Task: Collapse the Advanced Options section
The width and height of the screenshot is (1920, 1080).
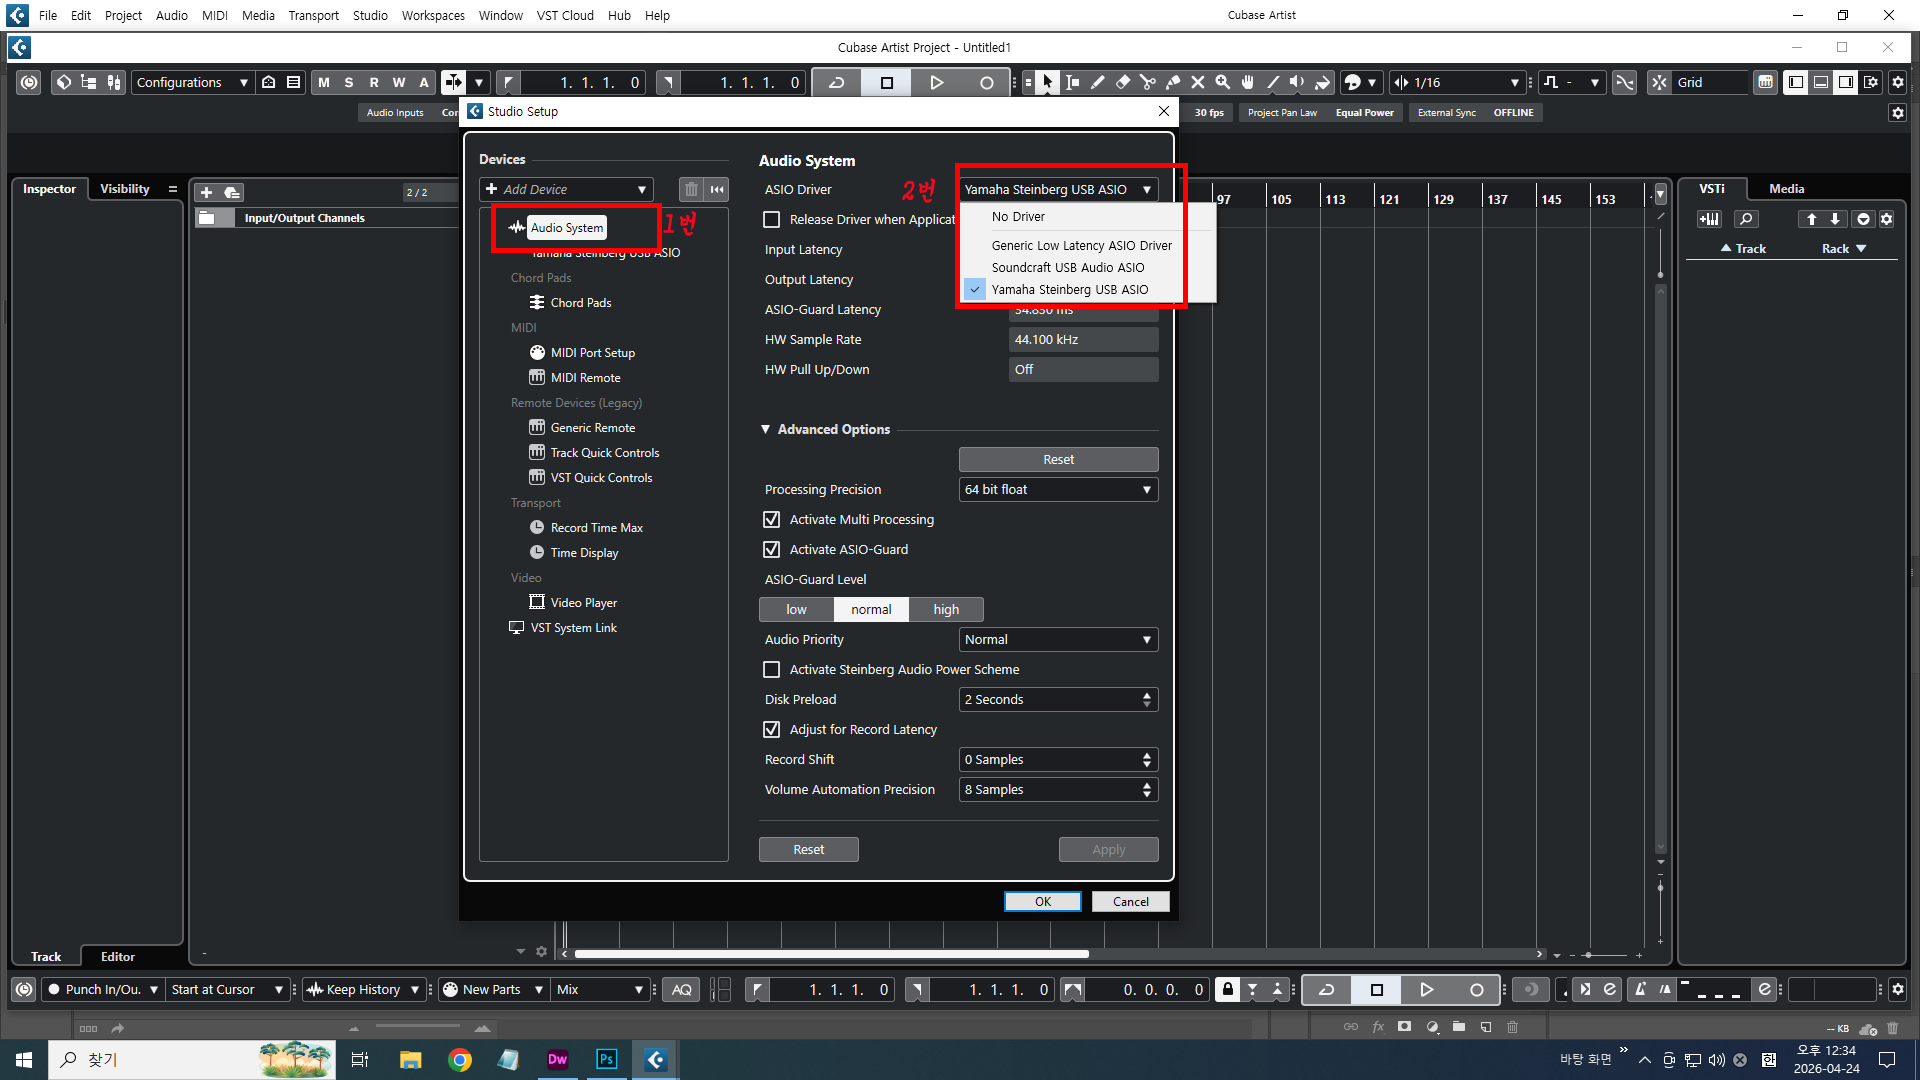Action: 766,429
